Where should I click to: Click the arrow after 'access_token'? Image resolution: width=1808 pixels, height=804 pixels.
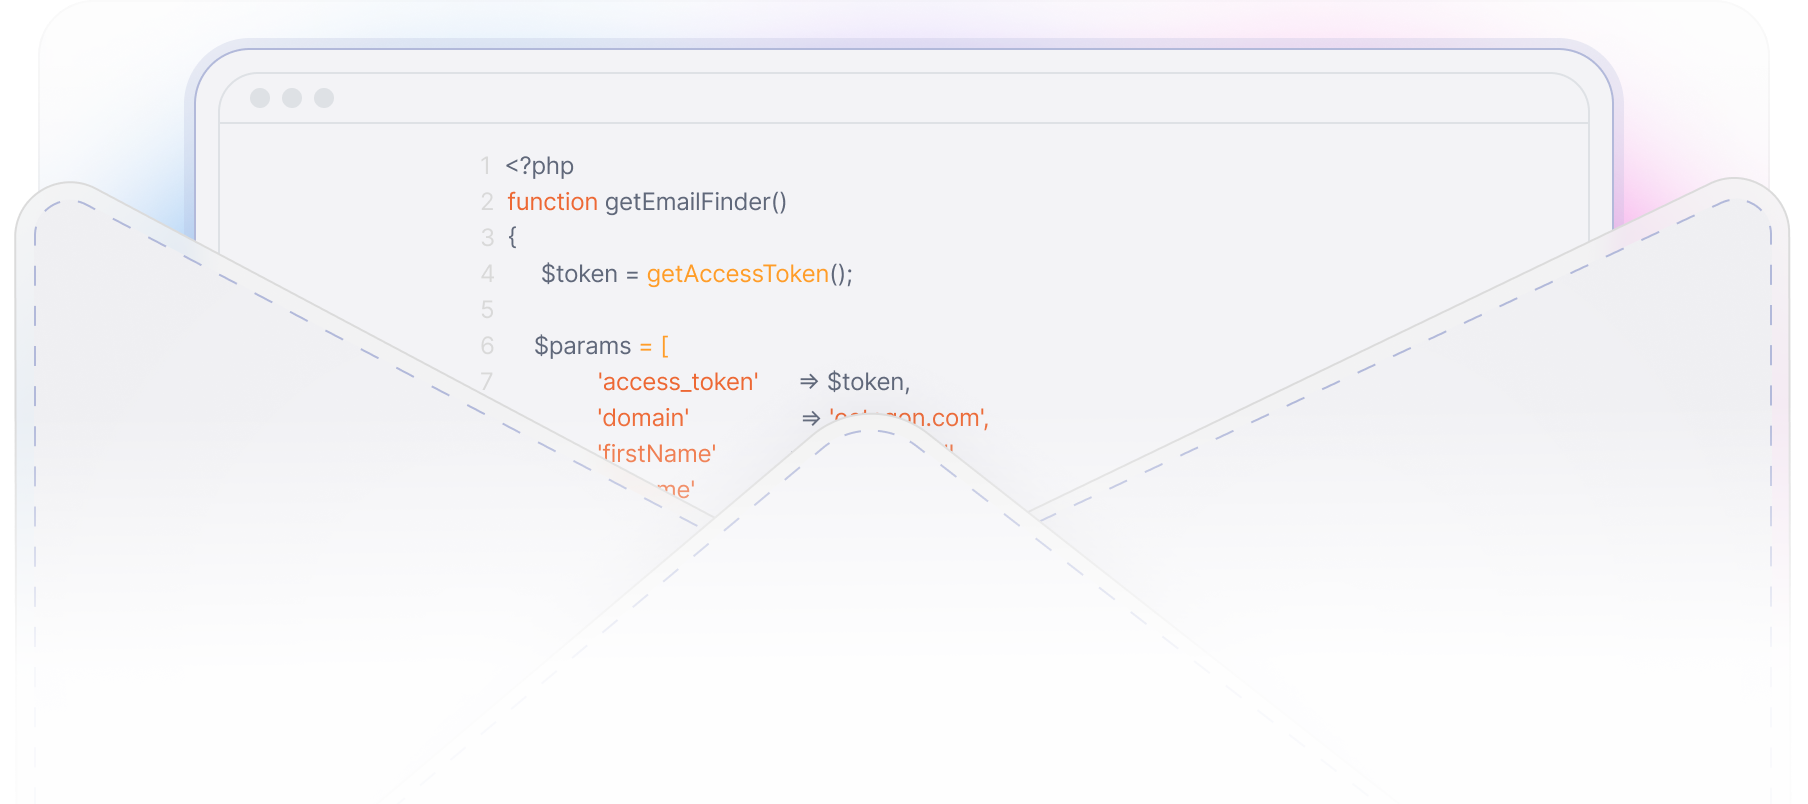click(x=809, y=382)
